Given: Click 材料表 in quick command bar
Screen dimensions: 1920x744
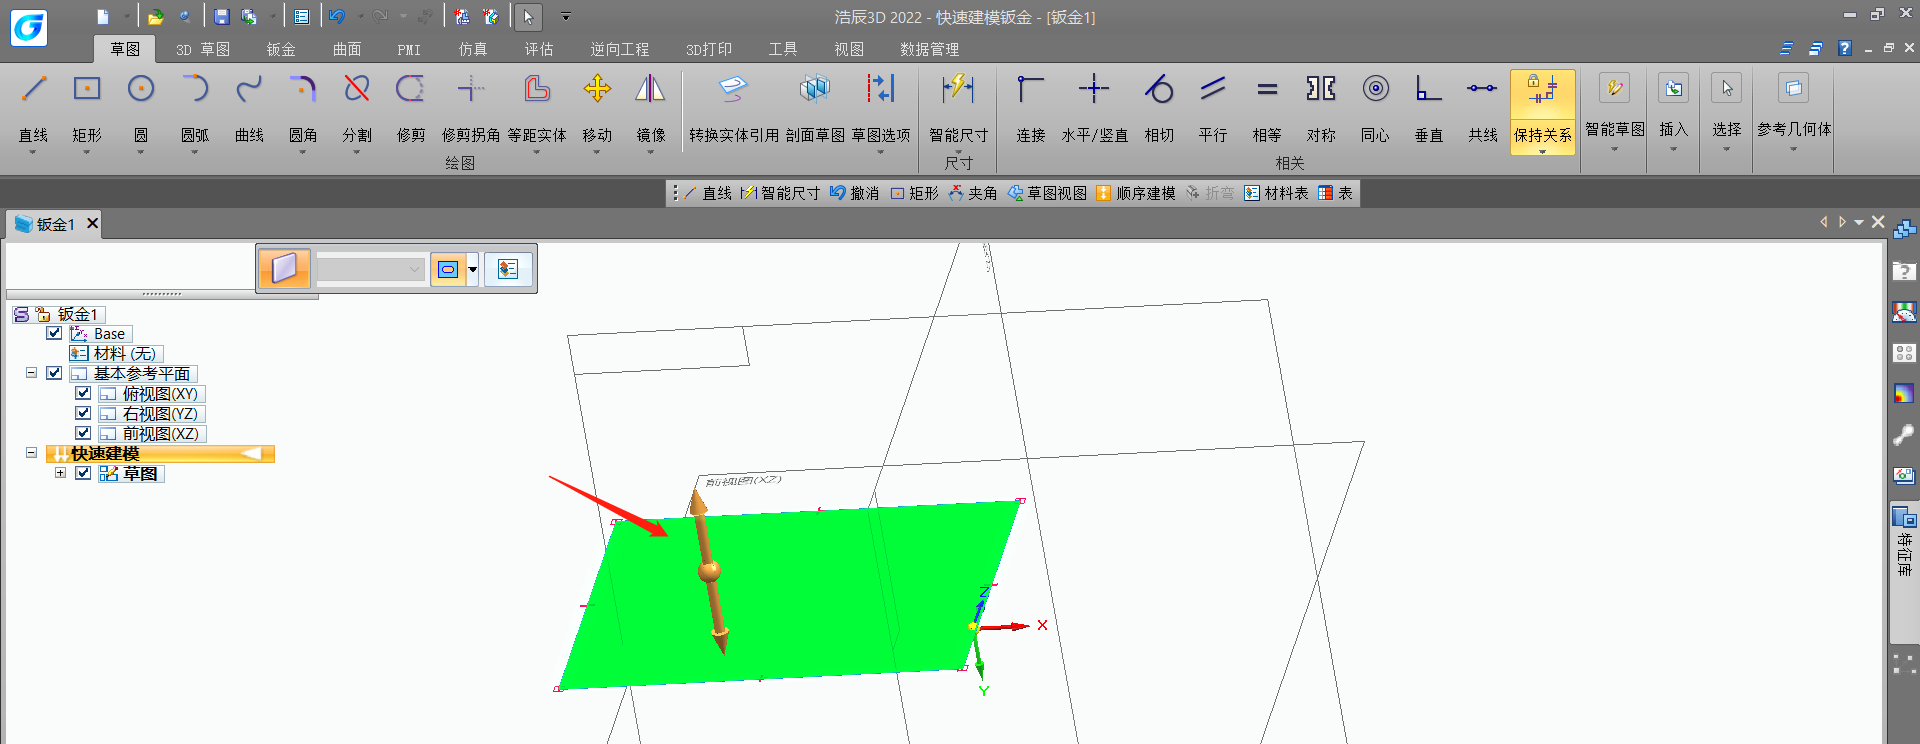Looking at the screenshot, I should (x=1276, y=193).
